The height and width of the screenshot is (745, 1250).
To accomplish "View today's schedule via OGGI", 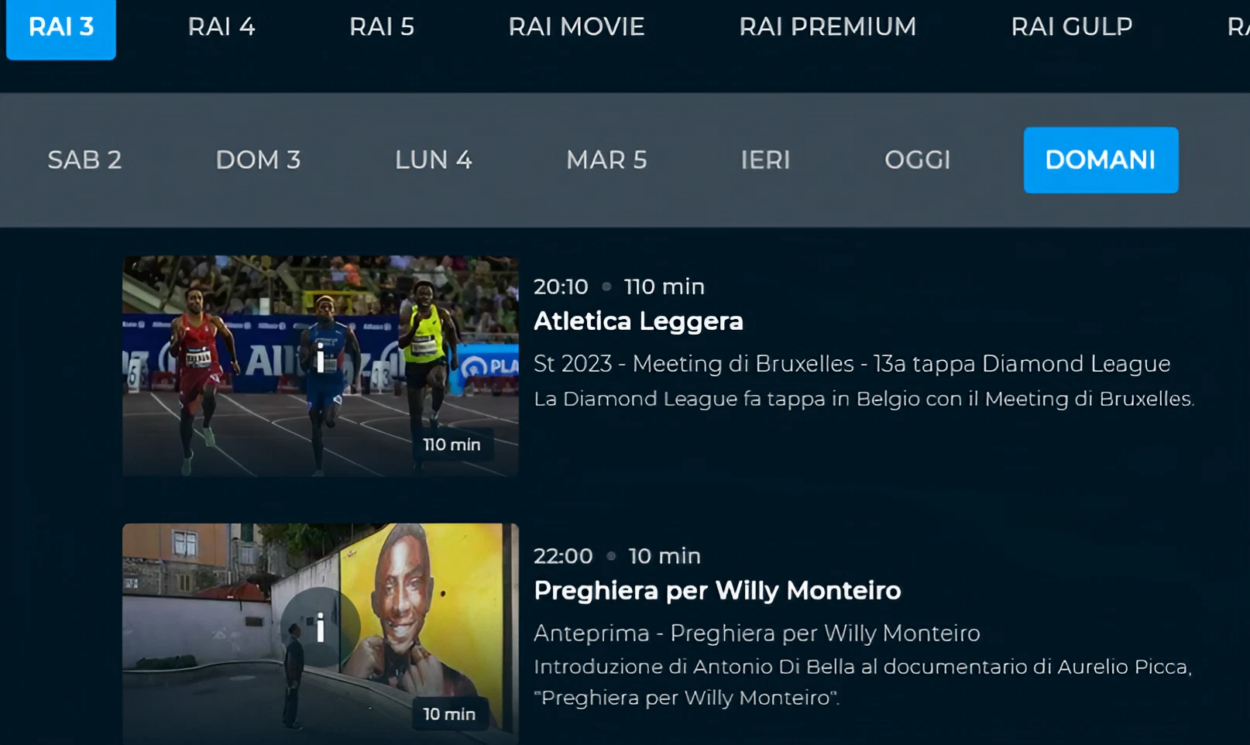I will 917,160.
